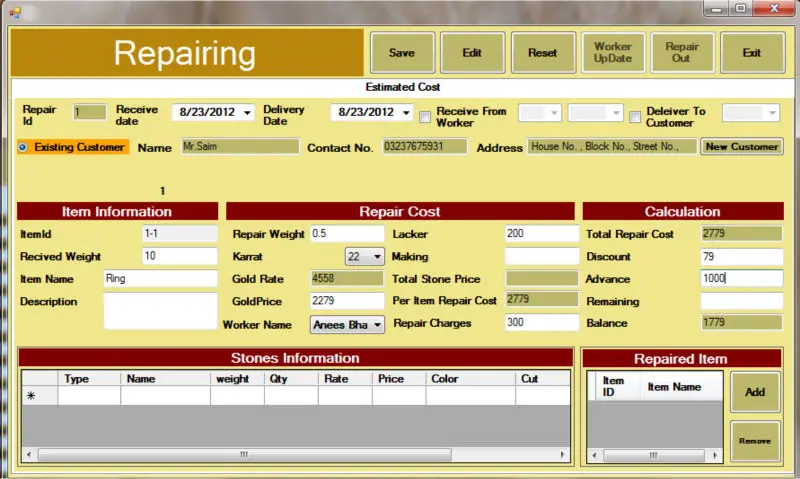The height and width of the screenshot is (479, 800).
Task: Open Worker UpDate
Action: 612,53
